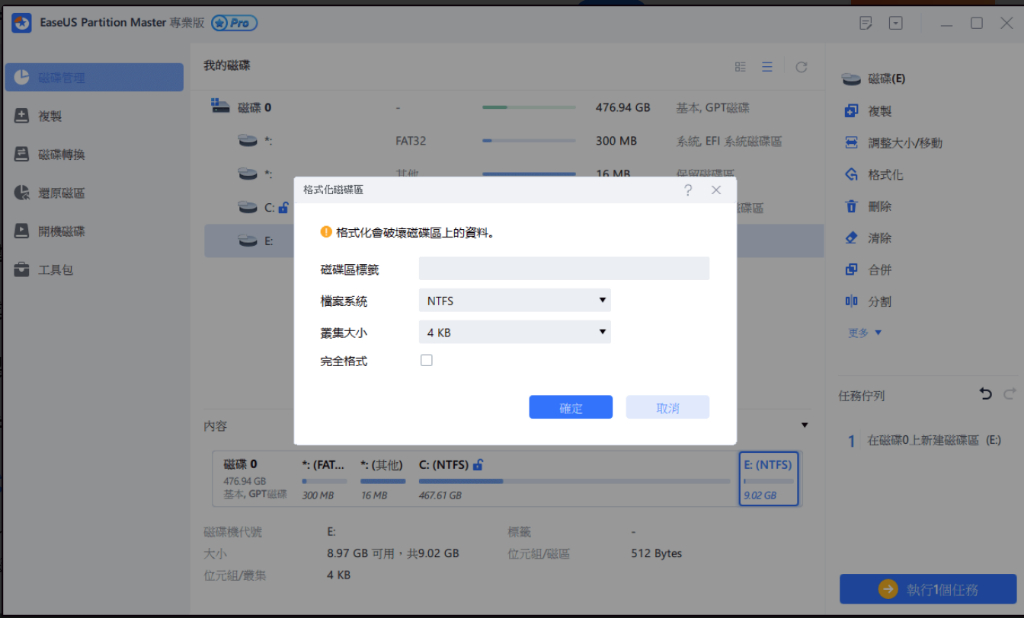Image resolution: width=1024 pixels, height=618 pixels.
Task: Click the 刪除 trash icon
Action: coord(851,207)
